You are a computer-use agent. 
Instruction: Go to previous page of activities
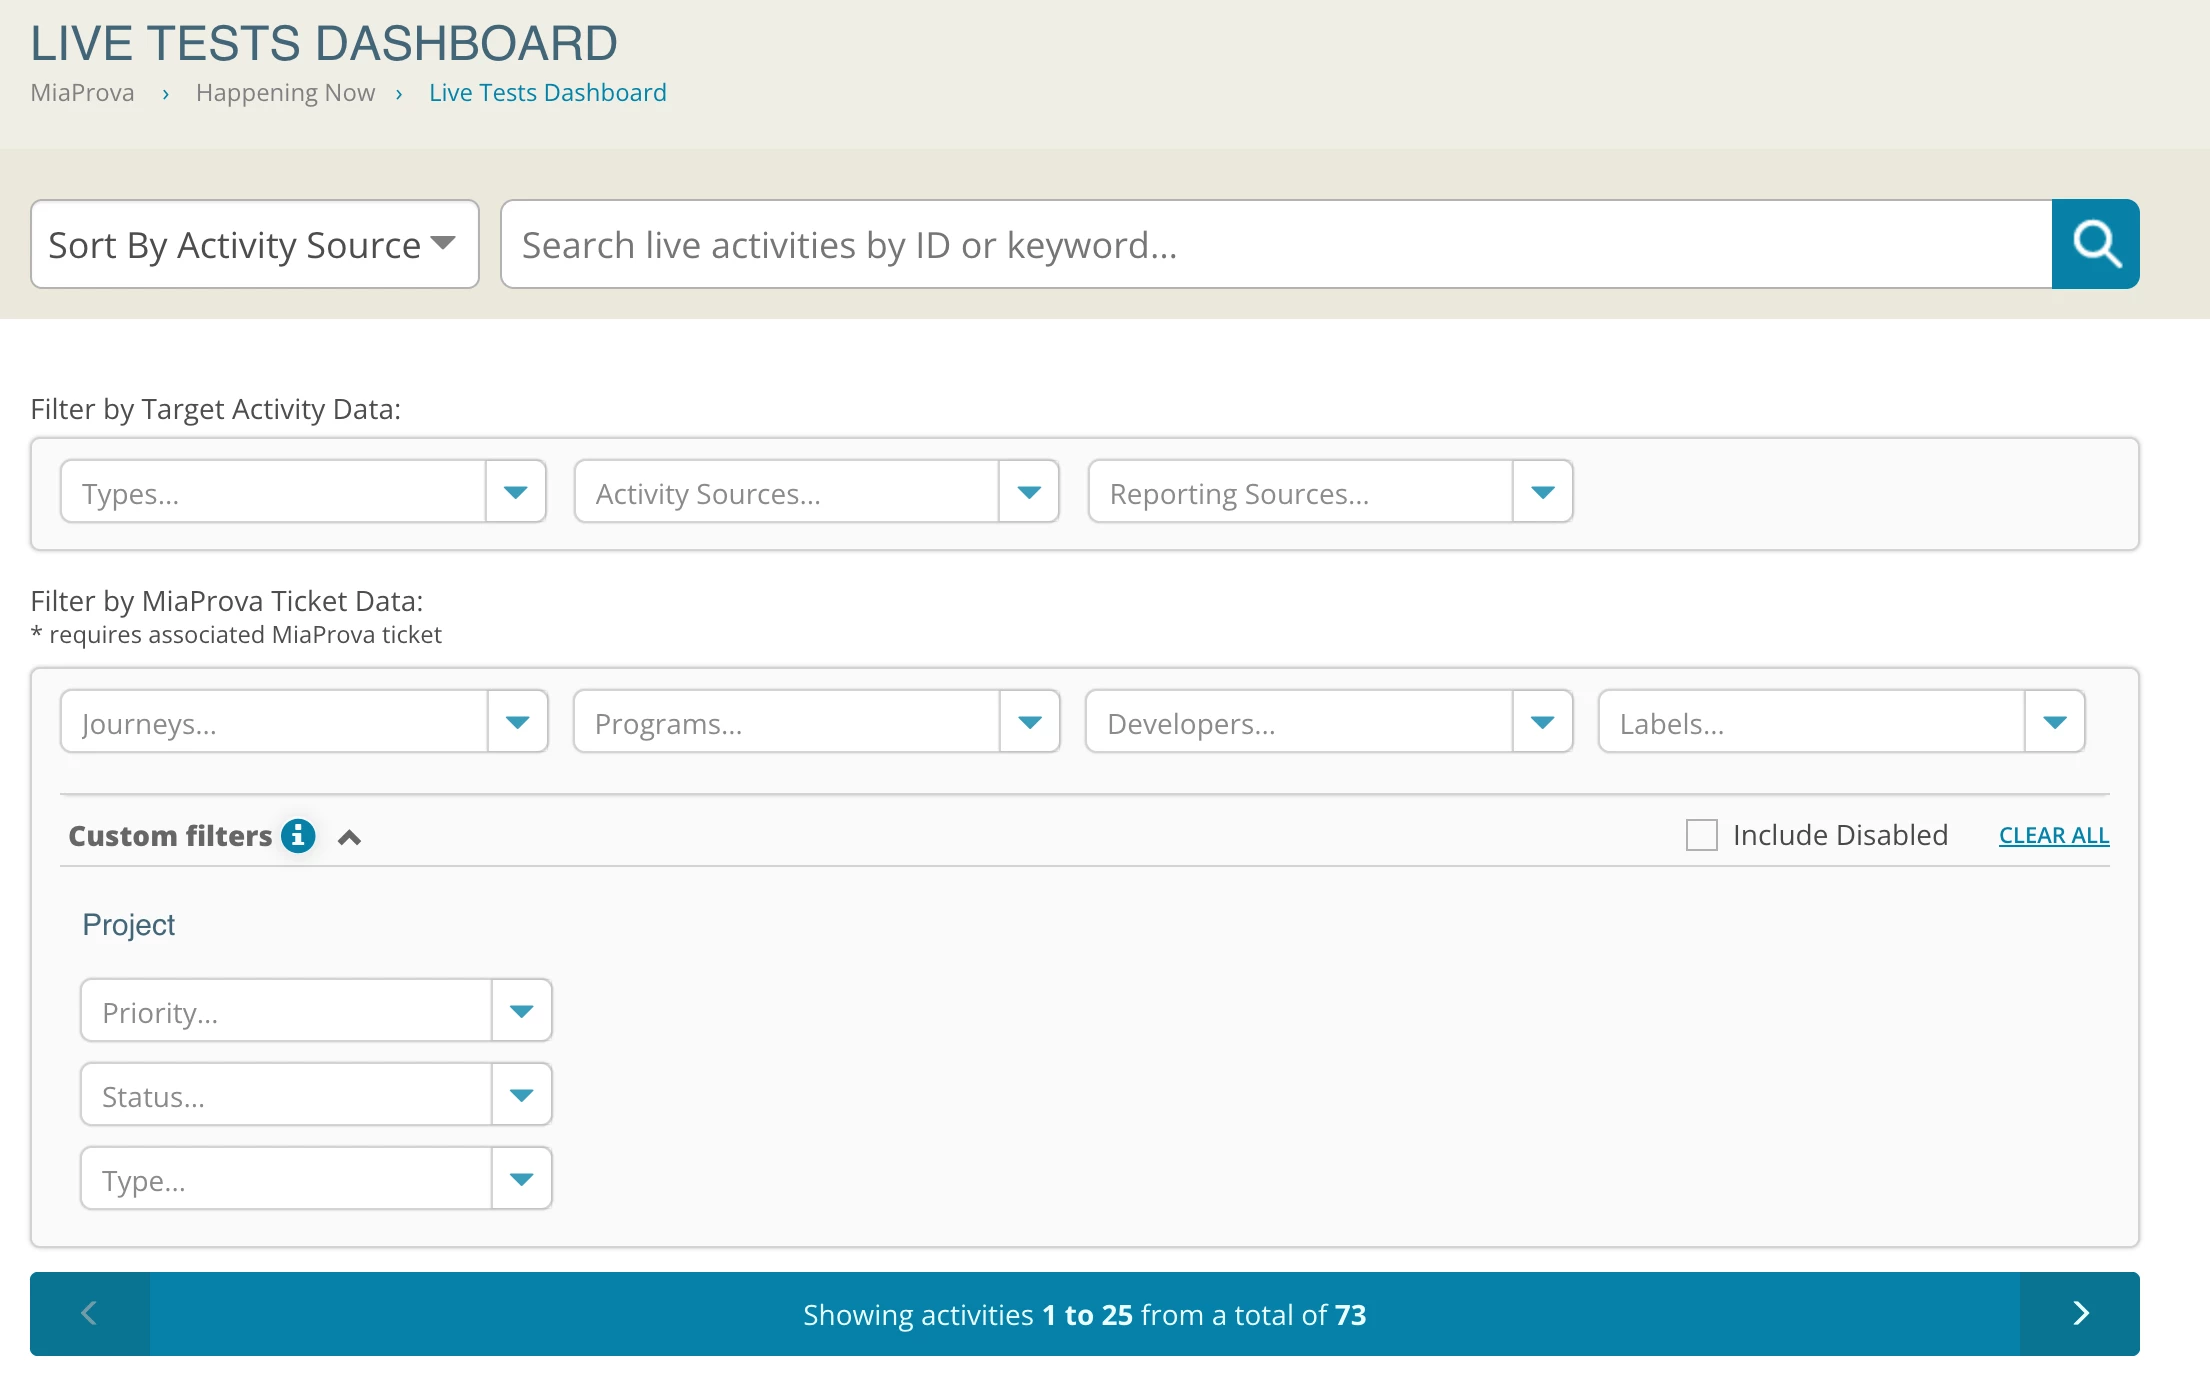tap(89, 1313)
